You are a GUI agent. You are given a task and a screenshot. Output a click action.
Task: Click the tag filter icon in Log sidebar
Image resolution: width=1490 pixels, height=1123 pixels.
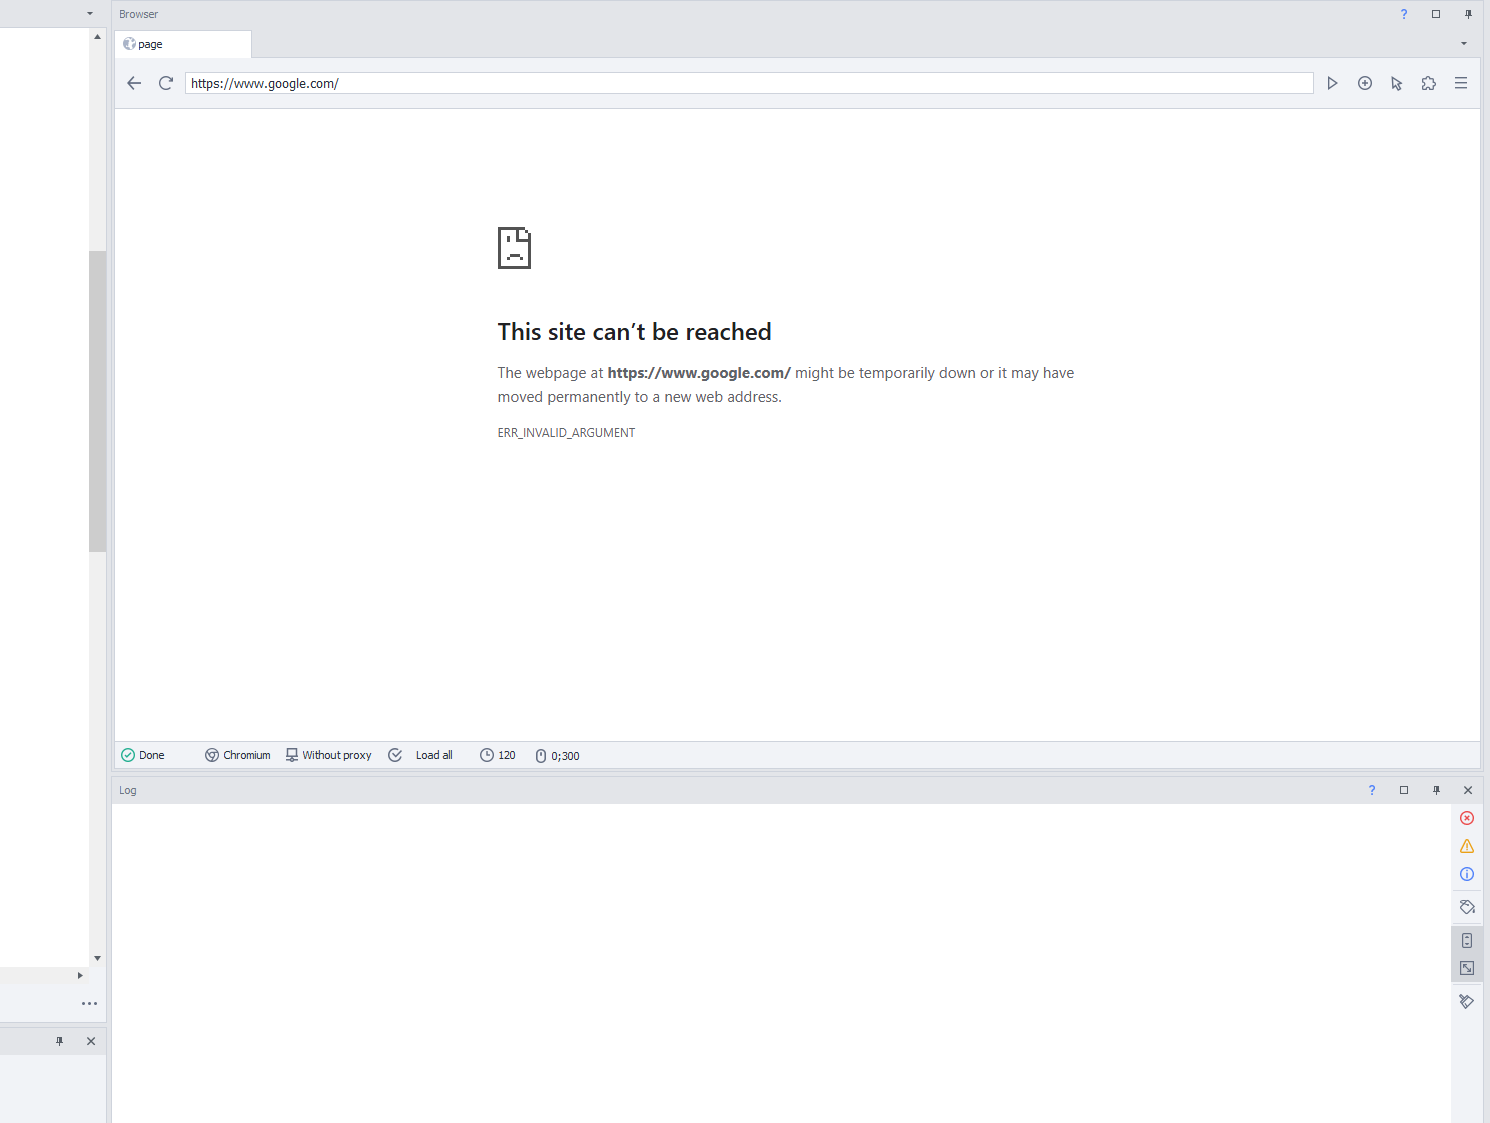pyautogui.click(x=1467, y=907)
